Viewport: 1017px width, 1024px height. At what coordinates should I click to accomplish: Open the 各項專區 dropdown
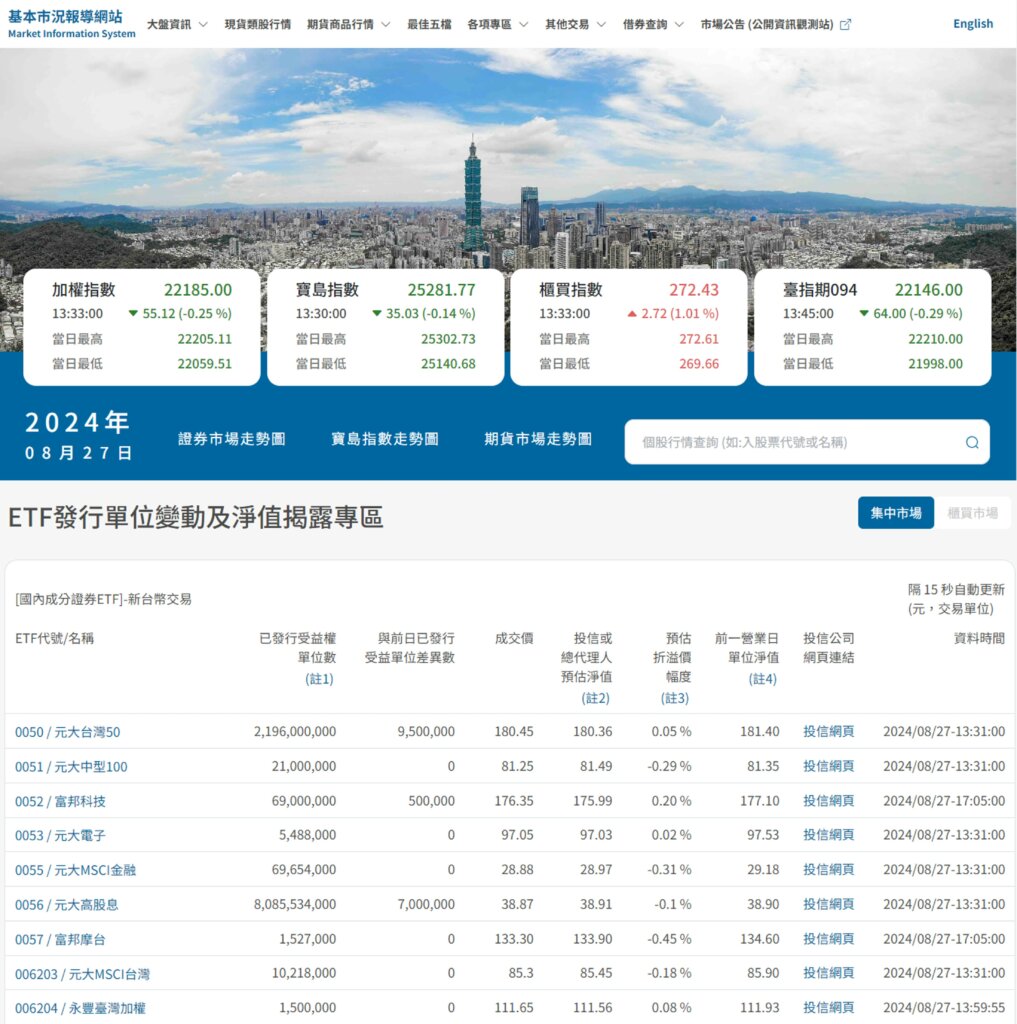489,24
